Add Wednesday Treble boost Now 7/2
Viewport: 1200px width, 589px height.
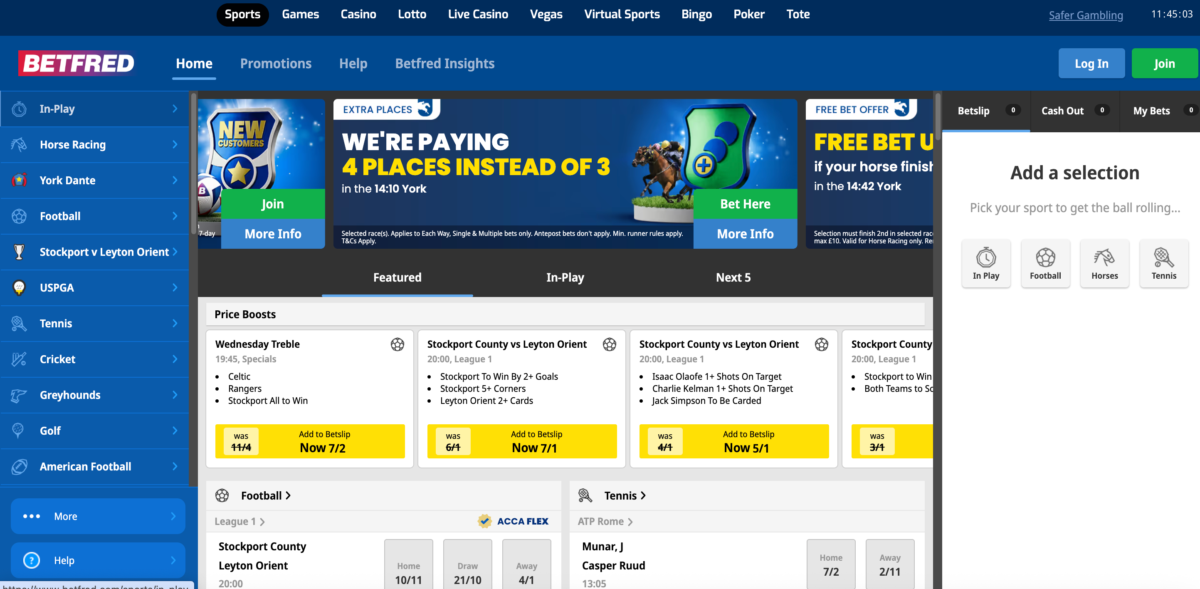[310, 441]
